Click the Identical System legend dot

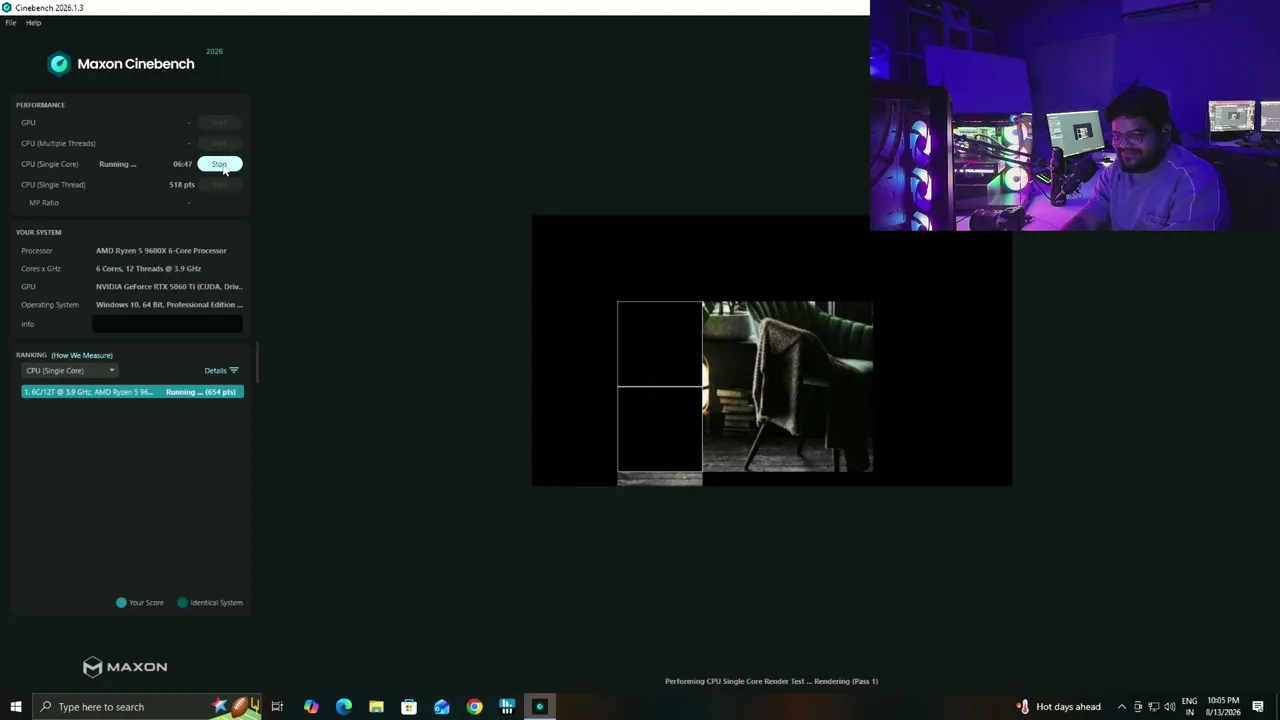[182, 603]
